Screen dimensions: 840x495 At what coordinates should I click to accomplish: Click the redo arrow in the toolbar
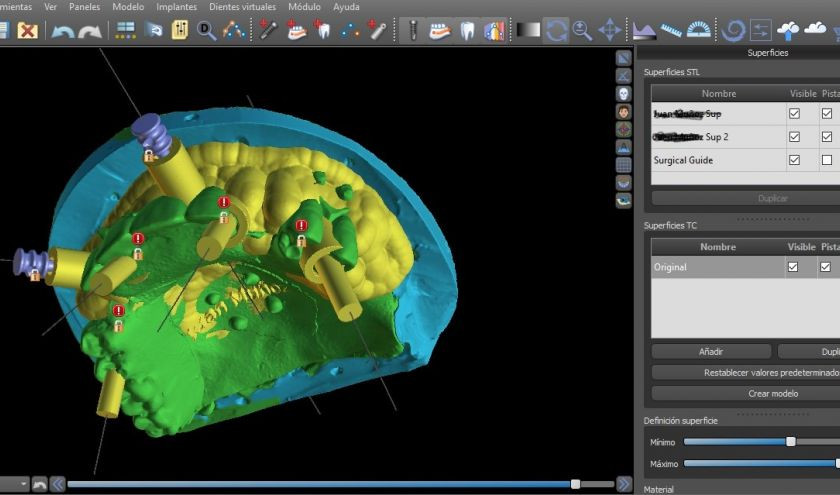pos(90,30)
